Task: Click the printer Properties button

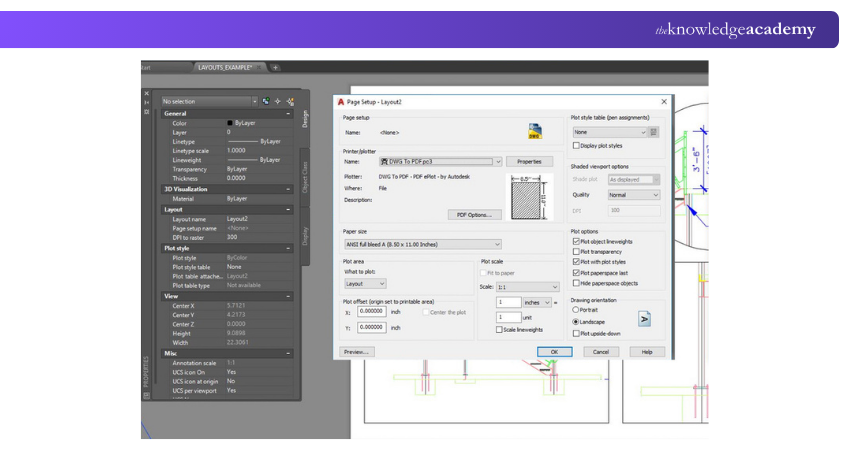Action: click(x=529, y=162)
